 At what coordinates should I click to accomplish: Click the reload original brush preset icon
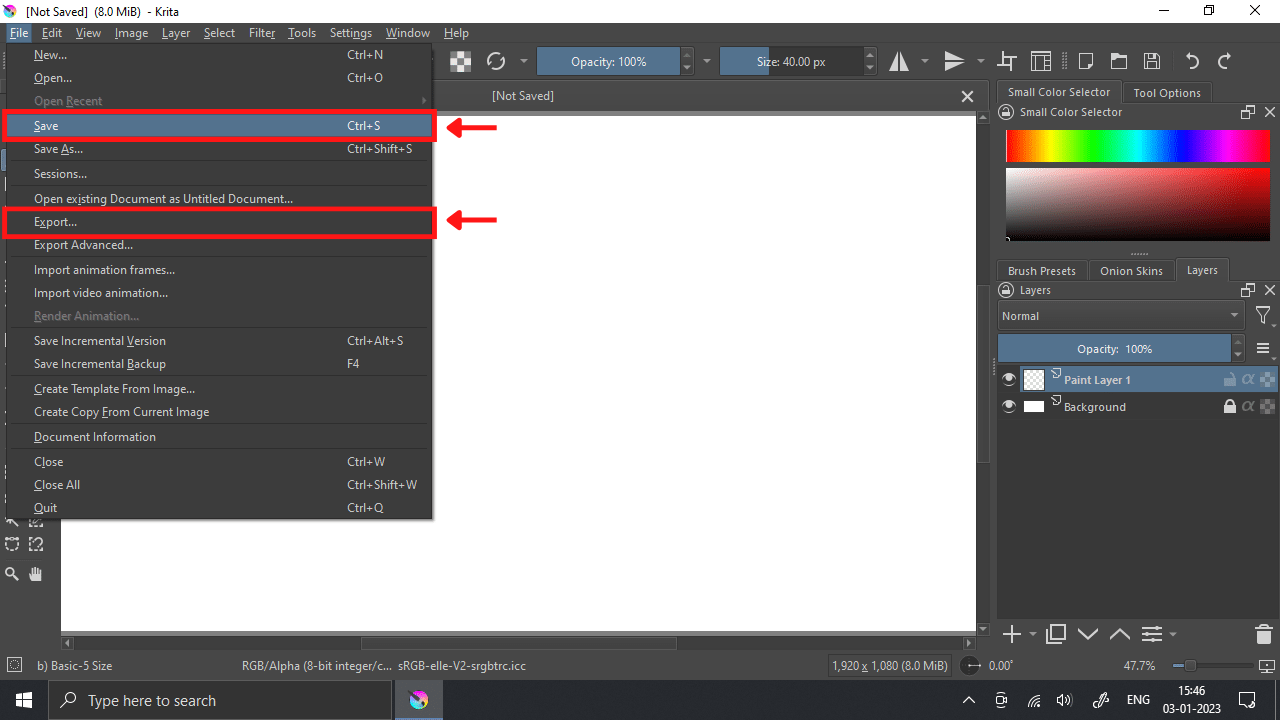point(496,61)
